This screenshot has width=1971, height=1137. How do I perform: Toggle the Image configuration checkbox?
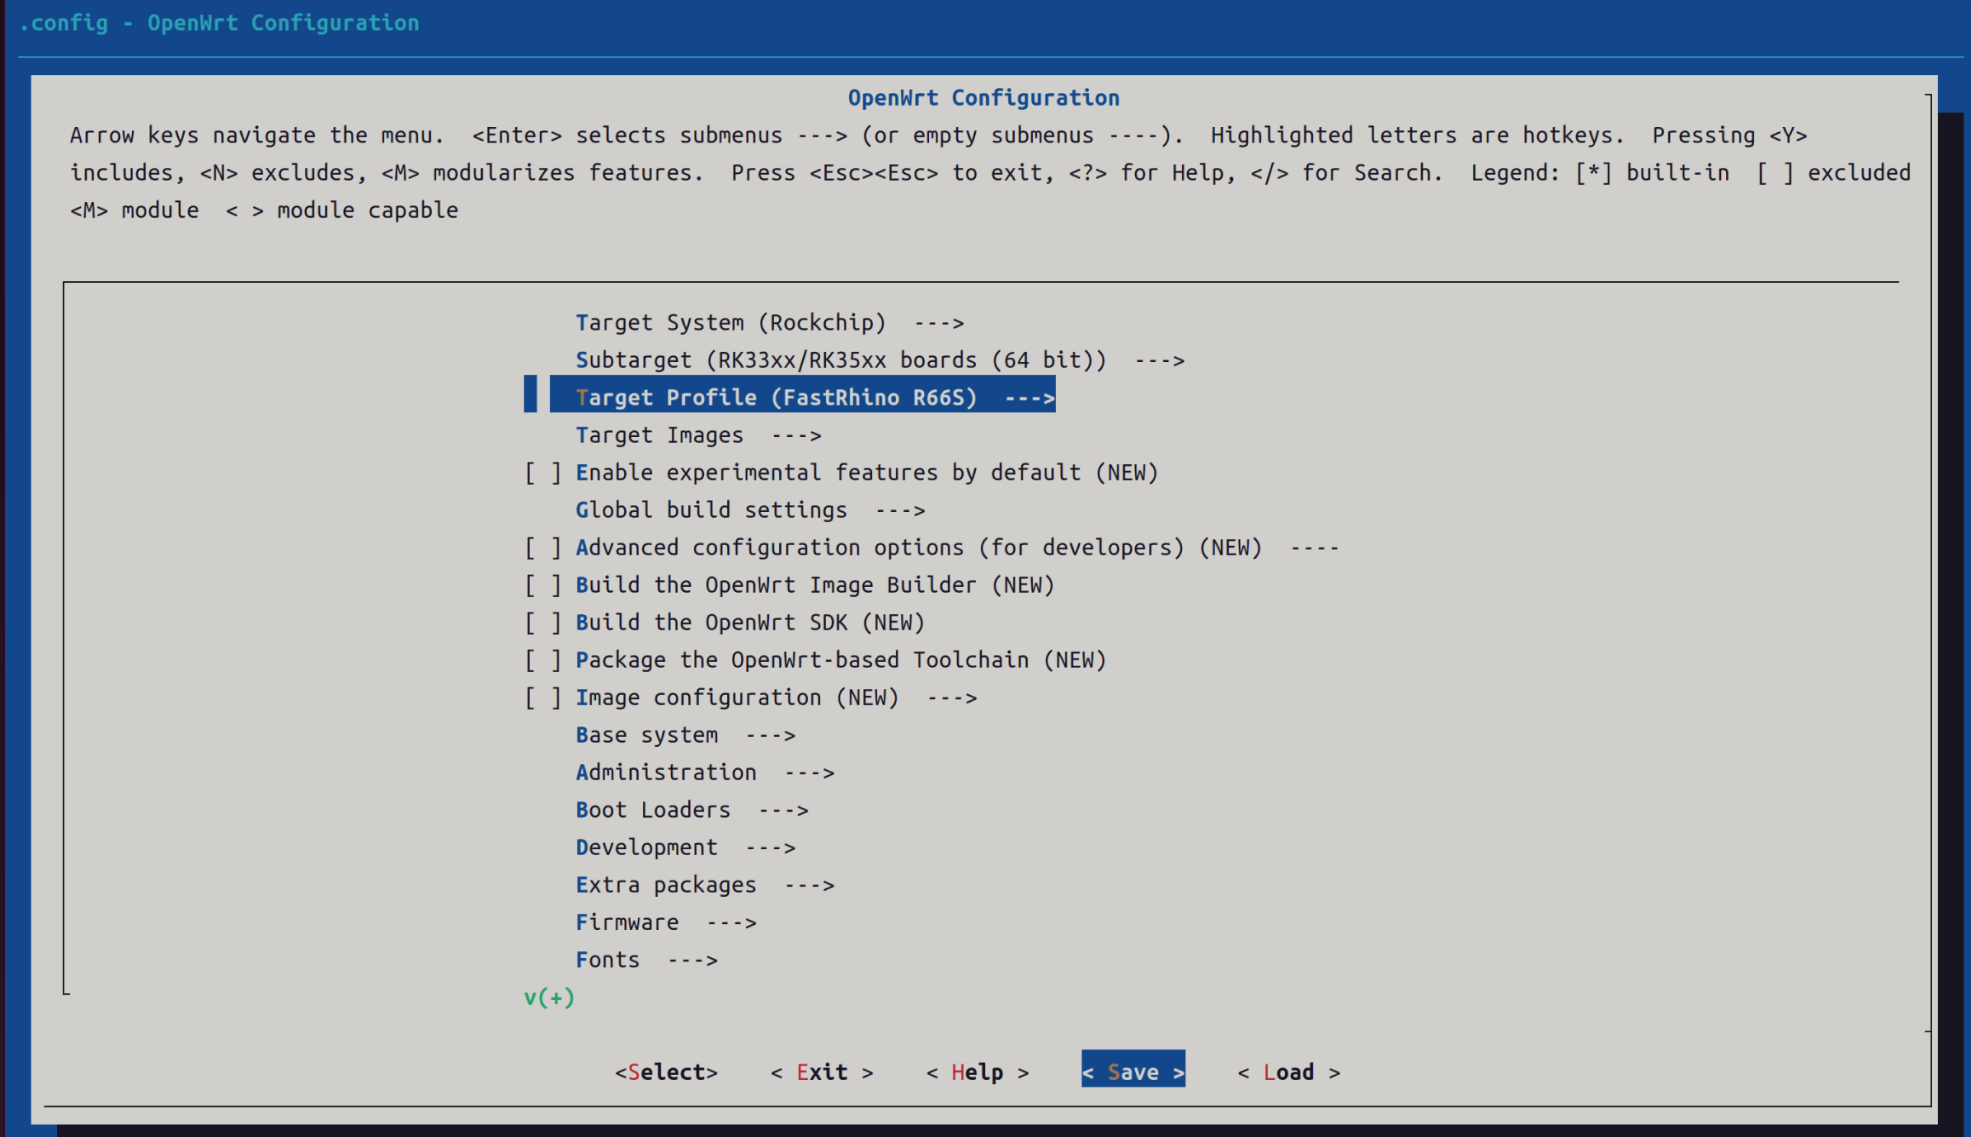(543, 698)
